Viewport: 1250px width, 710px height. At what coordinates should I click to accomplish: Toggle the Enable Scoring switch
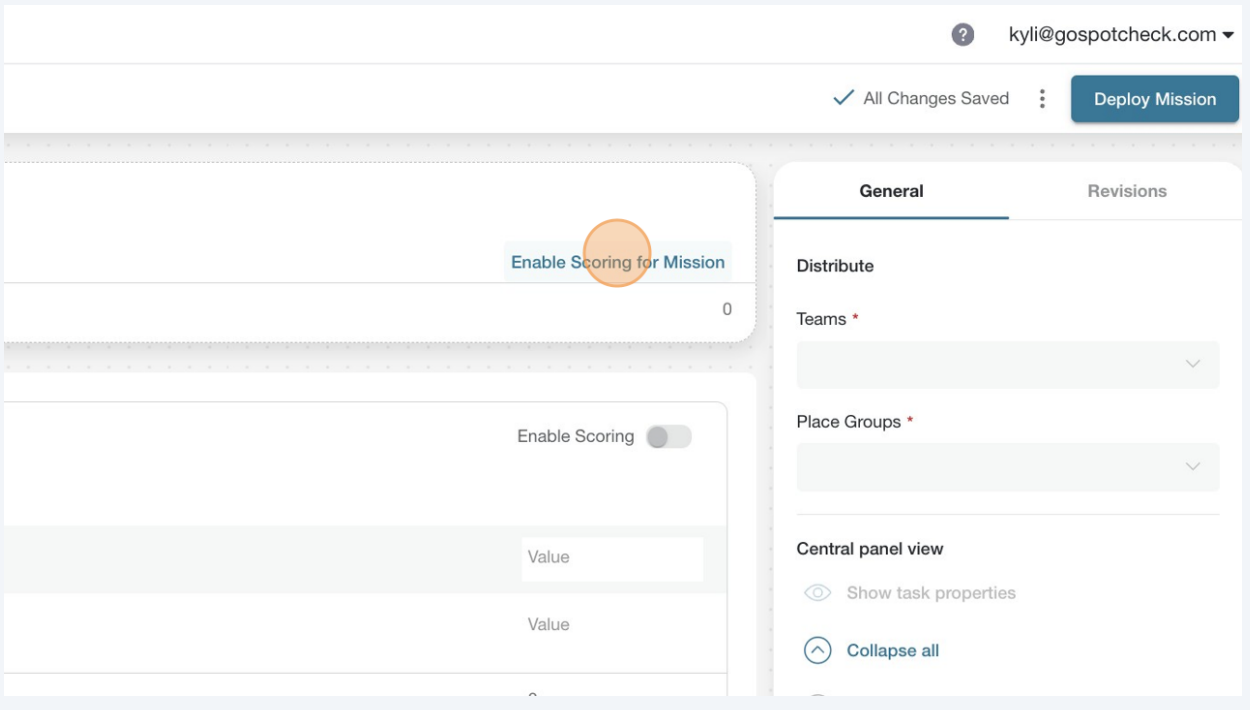point(669,437)
